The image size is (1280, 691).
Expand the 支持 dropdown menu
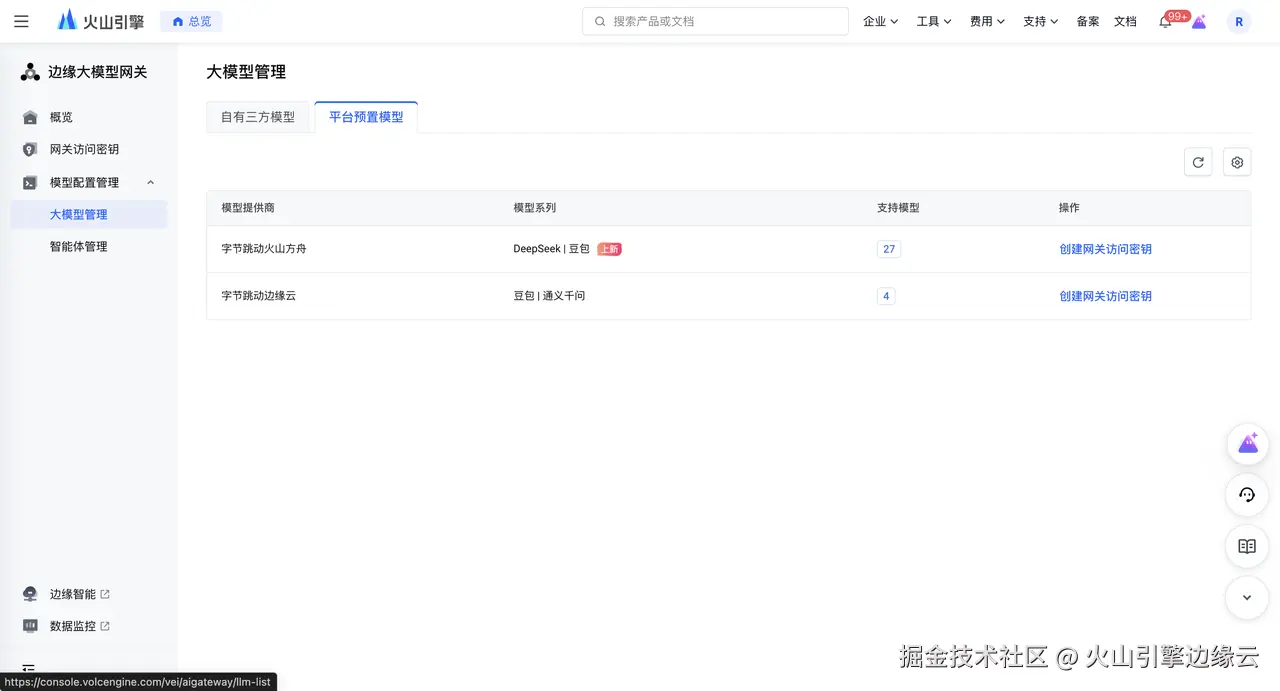1040,21
